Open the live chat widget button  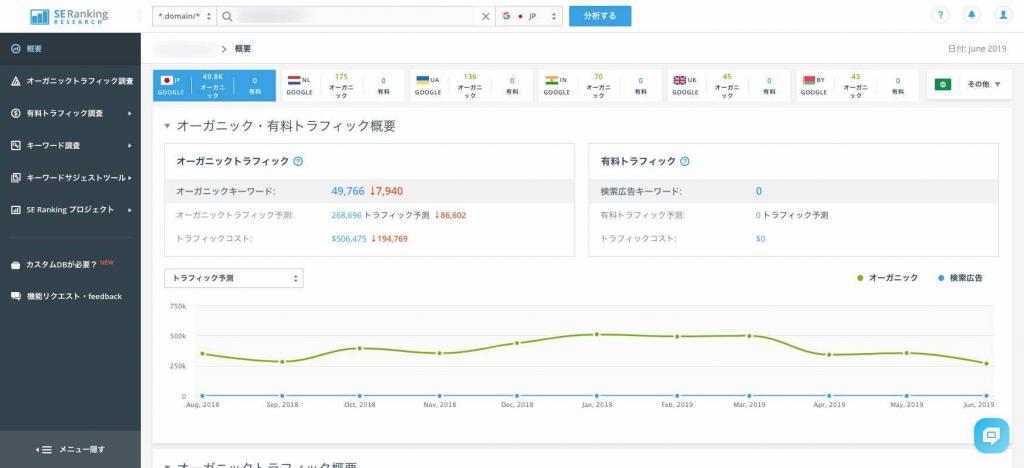[991, 435]
